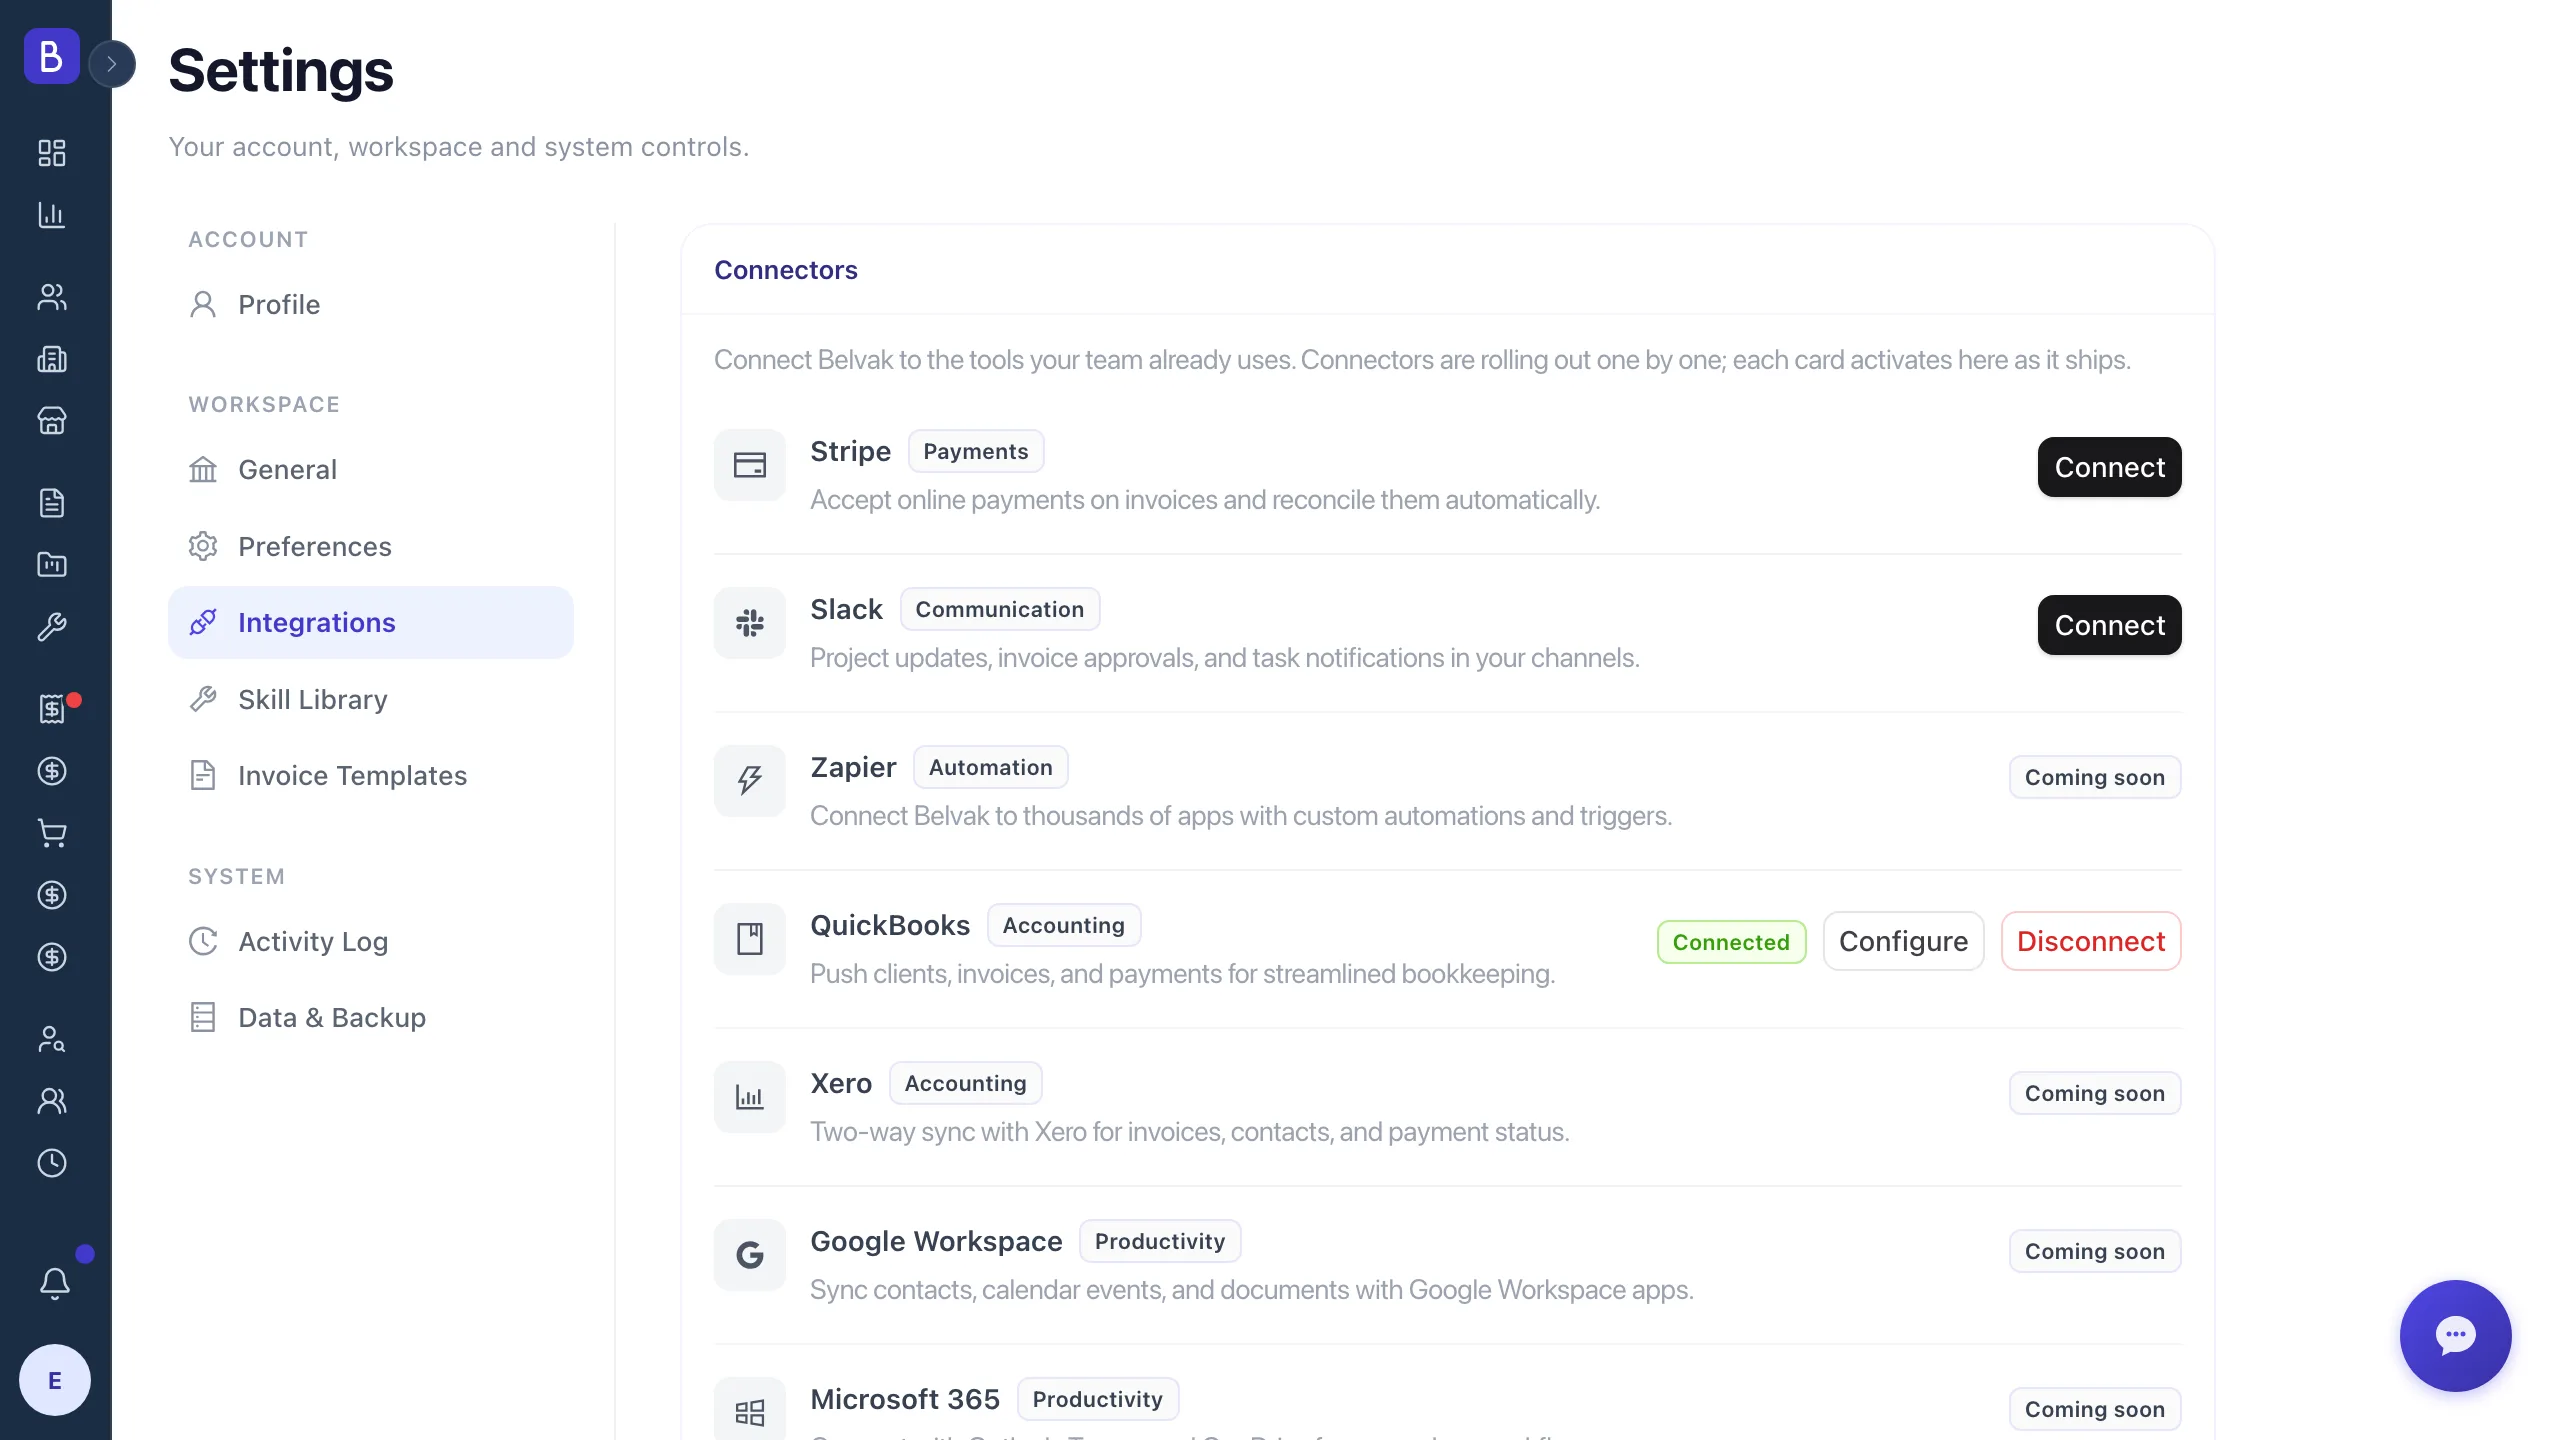Open the folder with chart icon in the sidebar
Viewport: 2560px width, 1440px height.
click(52, 565)
